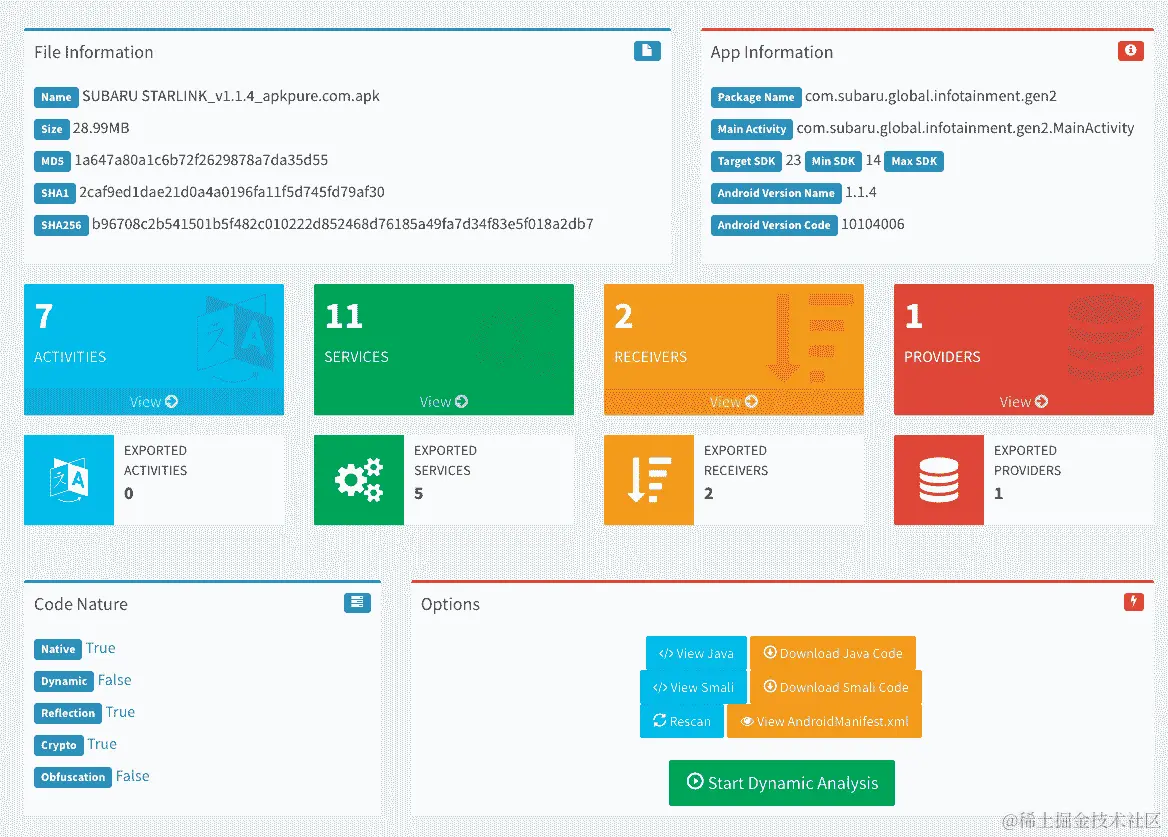The image size is (1168, 837).
Task: Open View AndroidManifest.xml
Action: (824, 721)
